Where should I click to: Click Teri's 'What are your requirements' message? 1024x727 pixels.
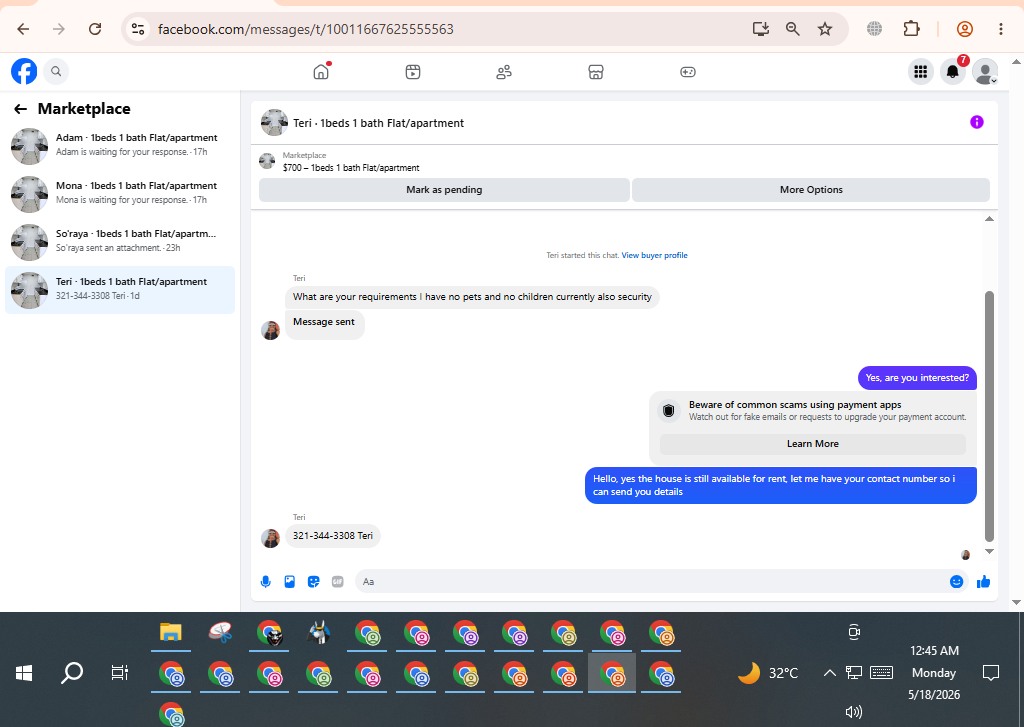472,297
